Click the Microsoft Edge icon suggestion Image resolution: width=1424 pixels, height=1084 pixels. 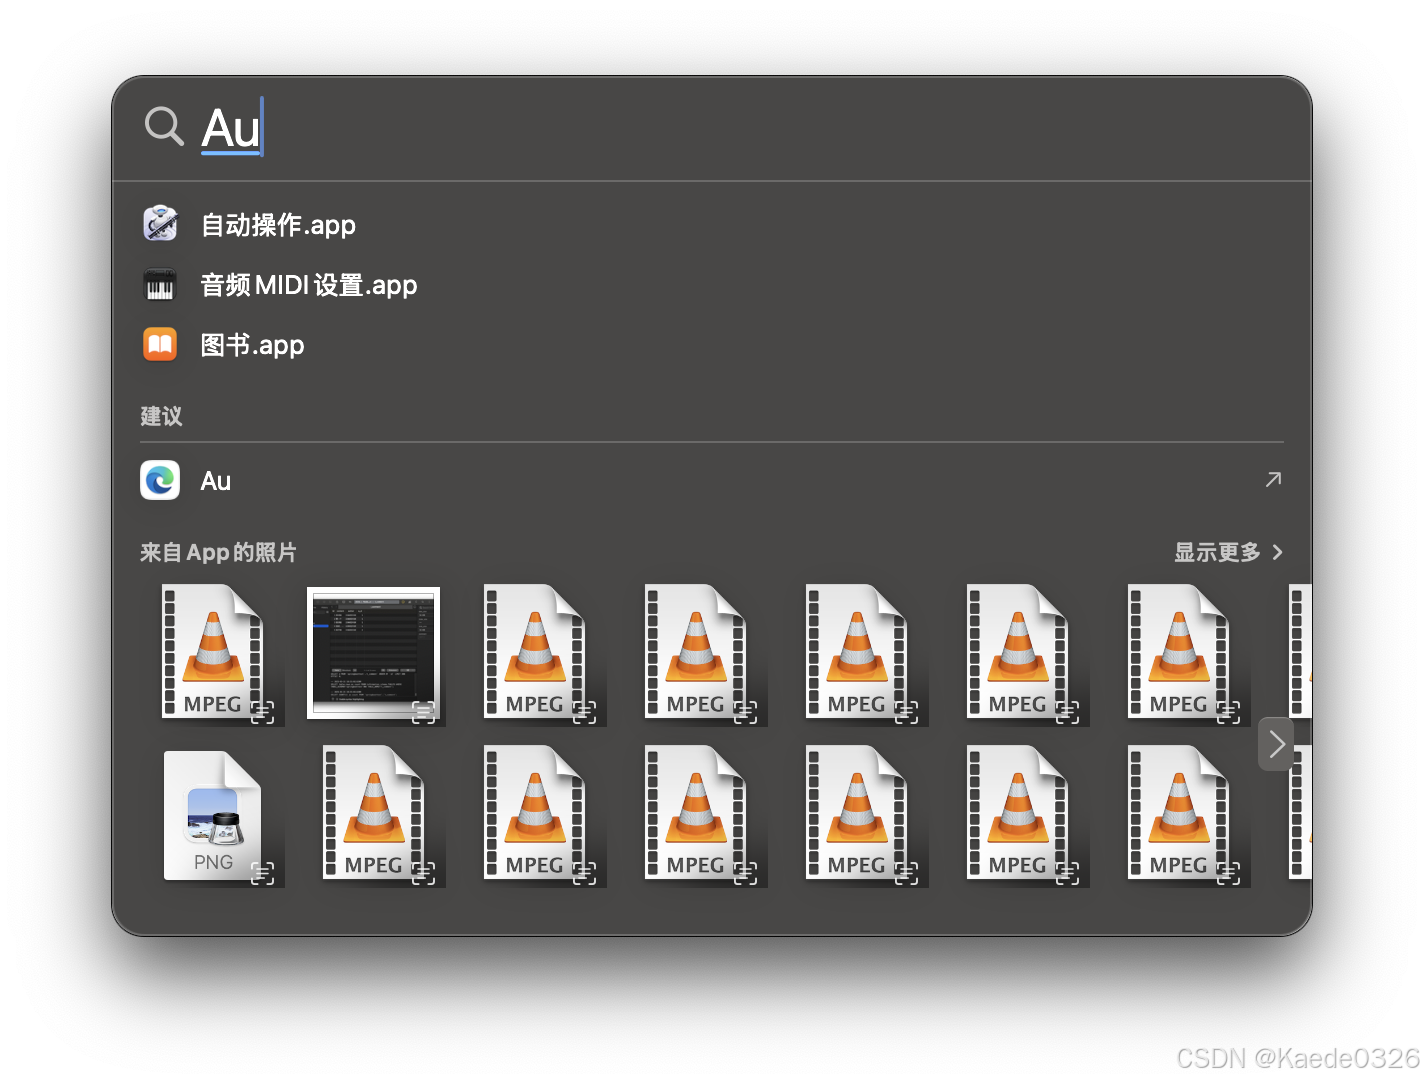[x=160, y=481]
